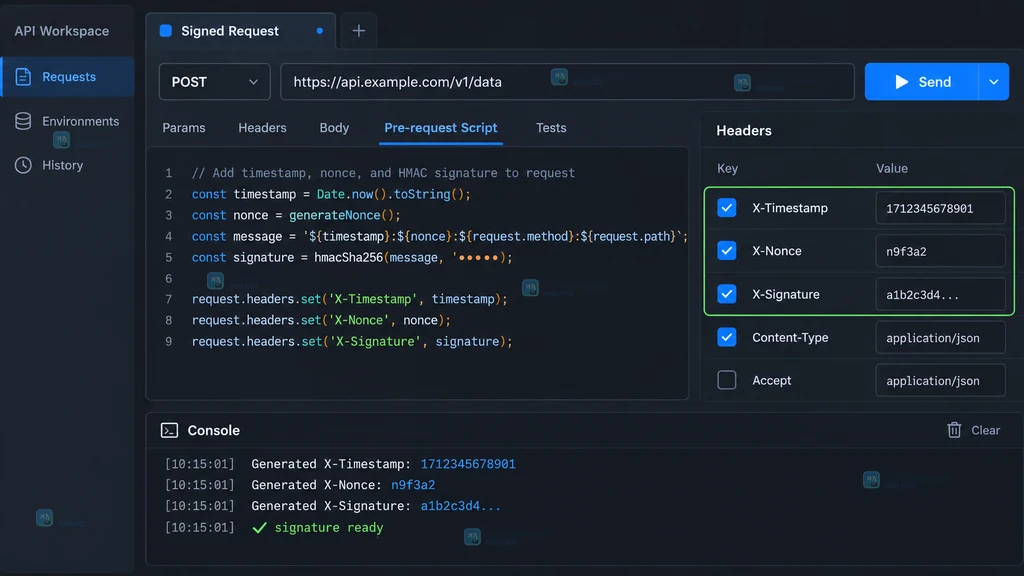Open the POST method dropdown
Screen dimensions: 1024x576
[214, 82]
